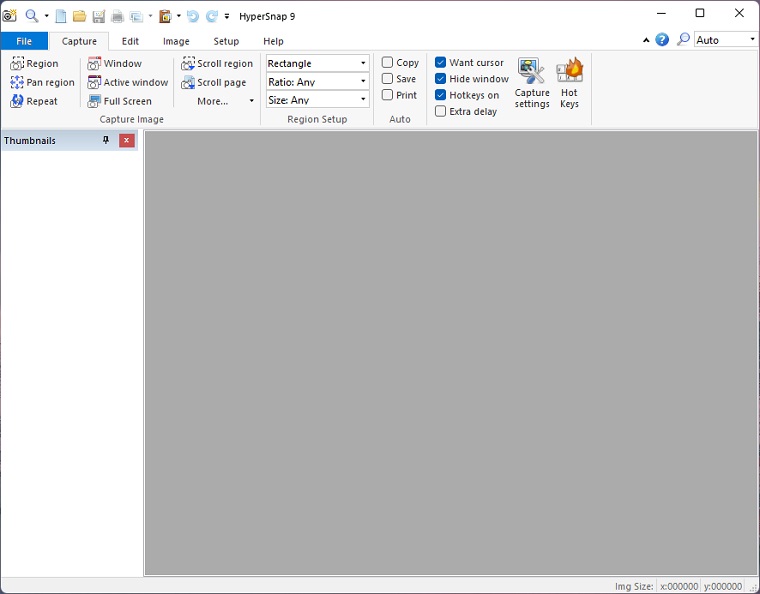Expand the quick access toolbar customize arrow

pos(227,16)
